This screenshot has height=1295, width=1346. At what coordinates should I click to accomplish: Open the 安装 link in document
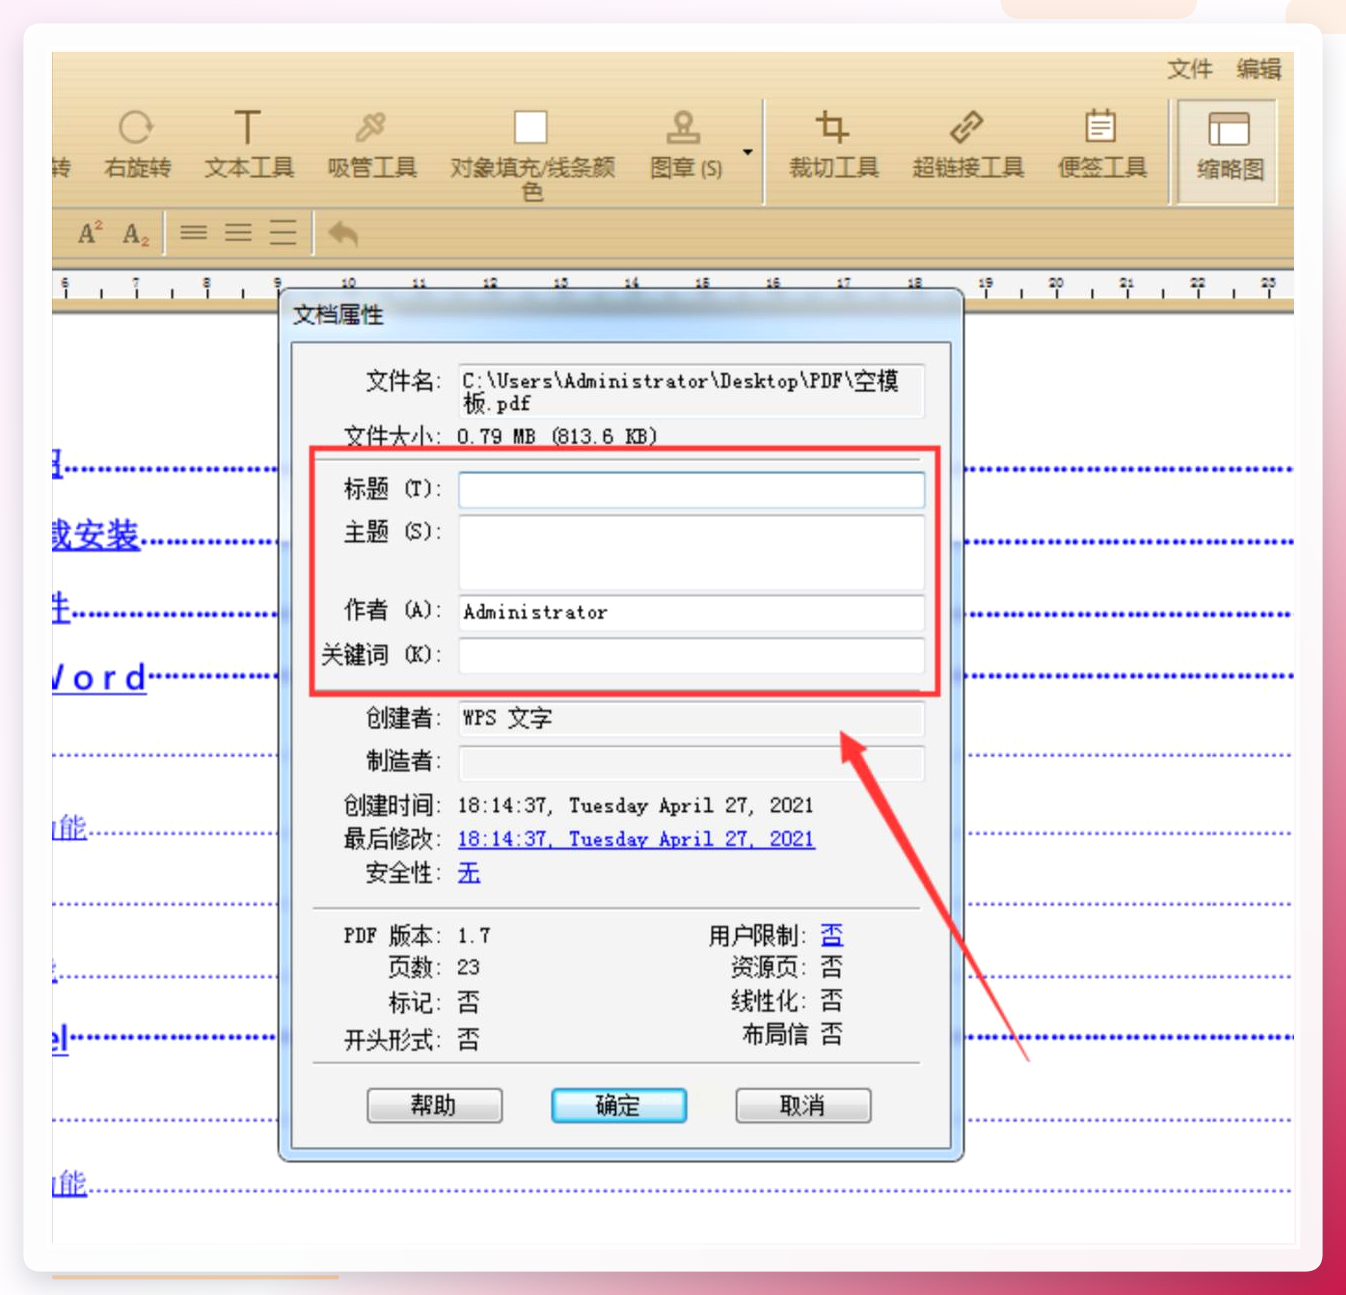(96, 535)
